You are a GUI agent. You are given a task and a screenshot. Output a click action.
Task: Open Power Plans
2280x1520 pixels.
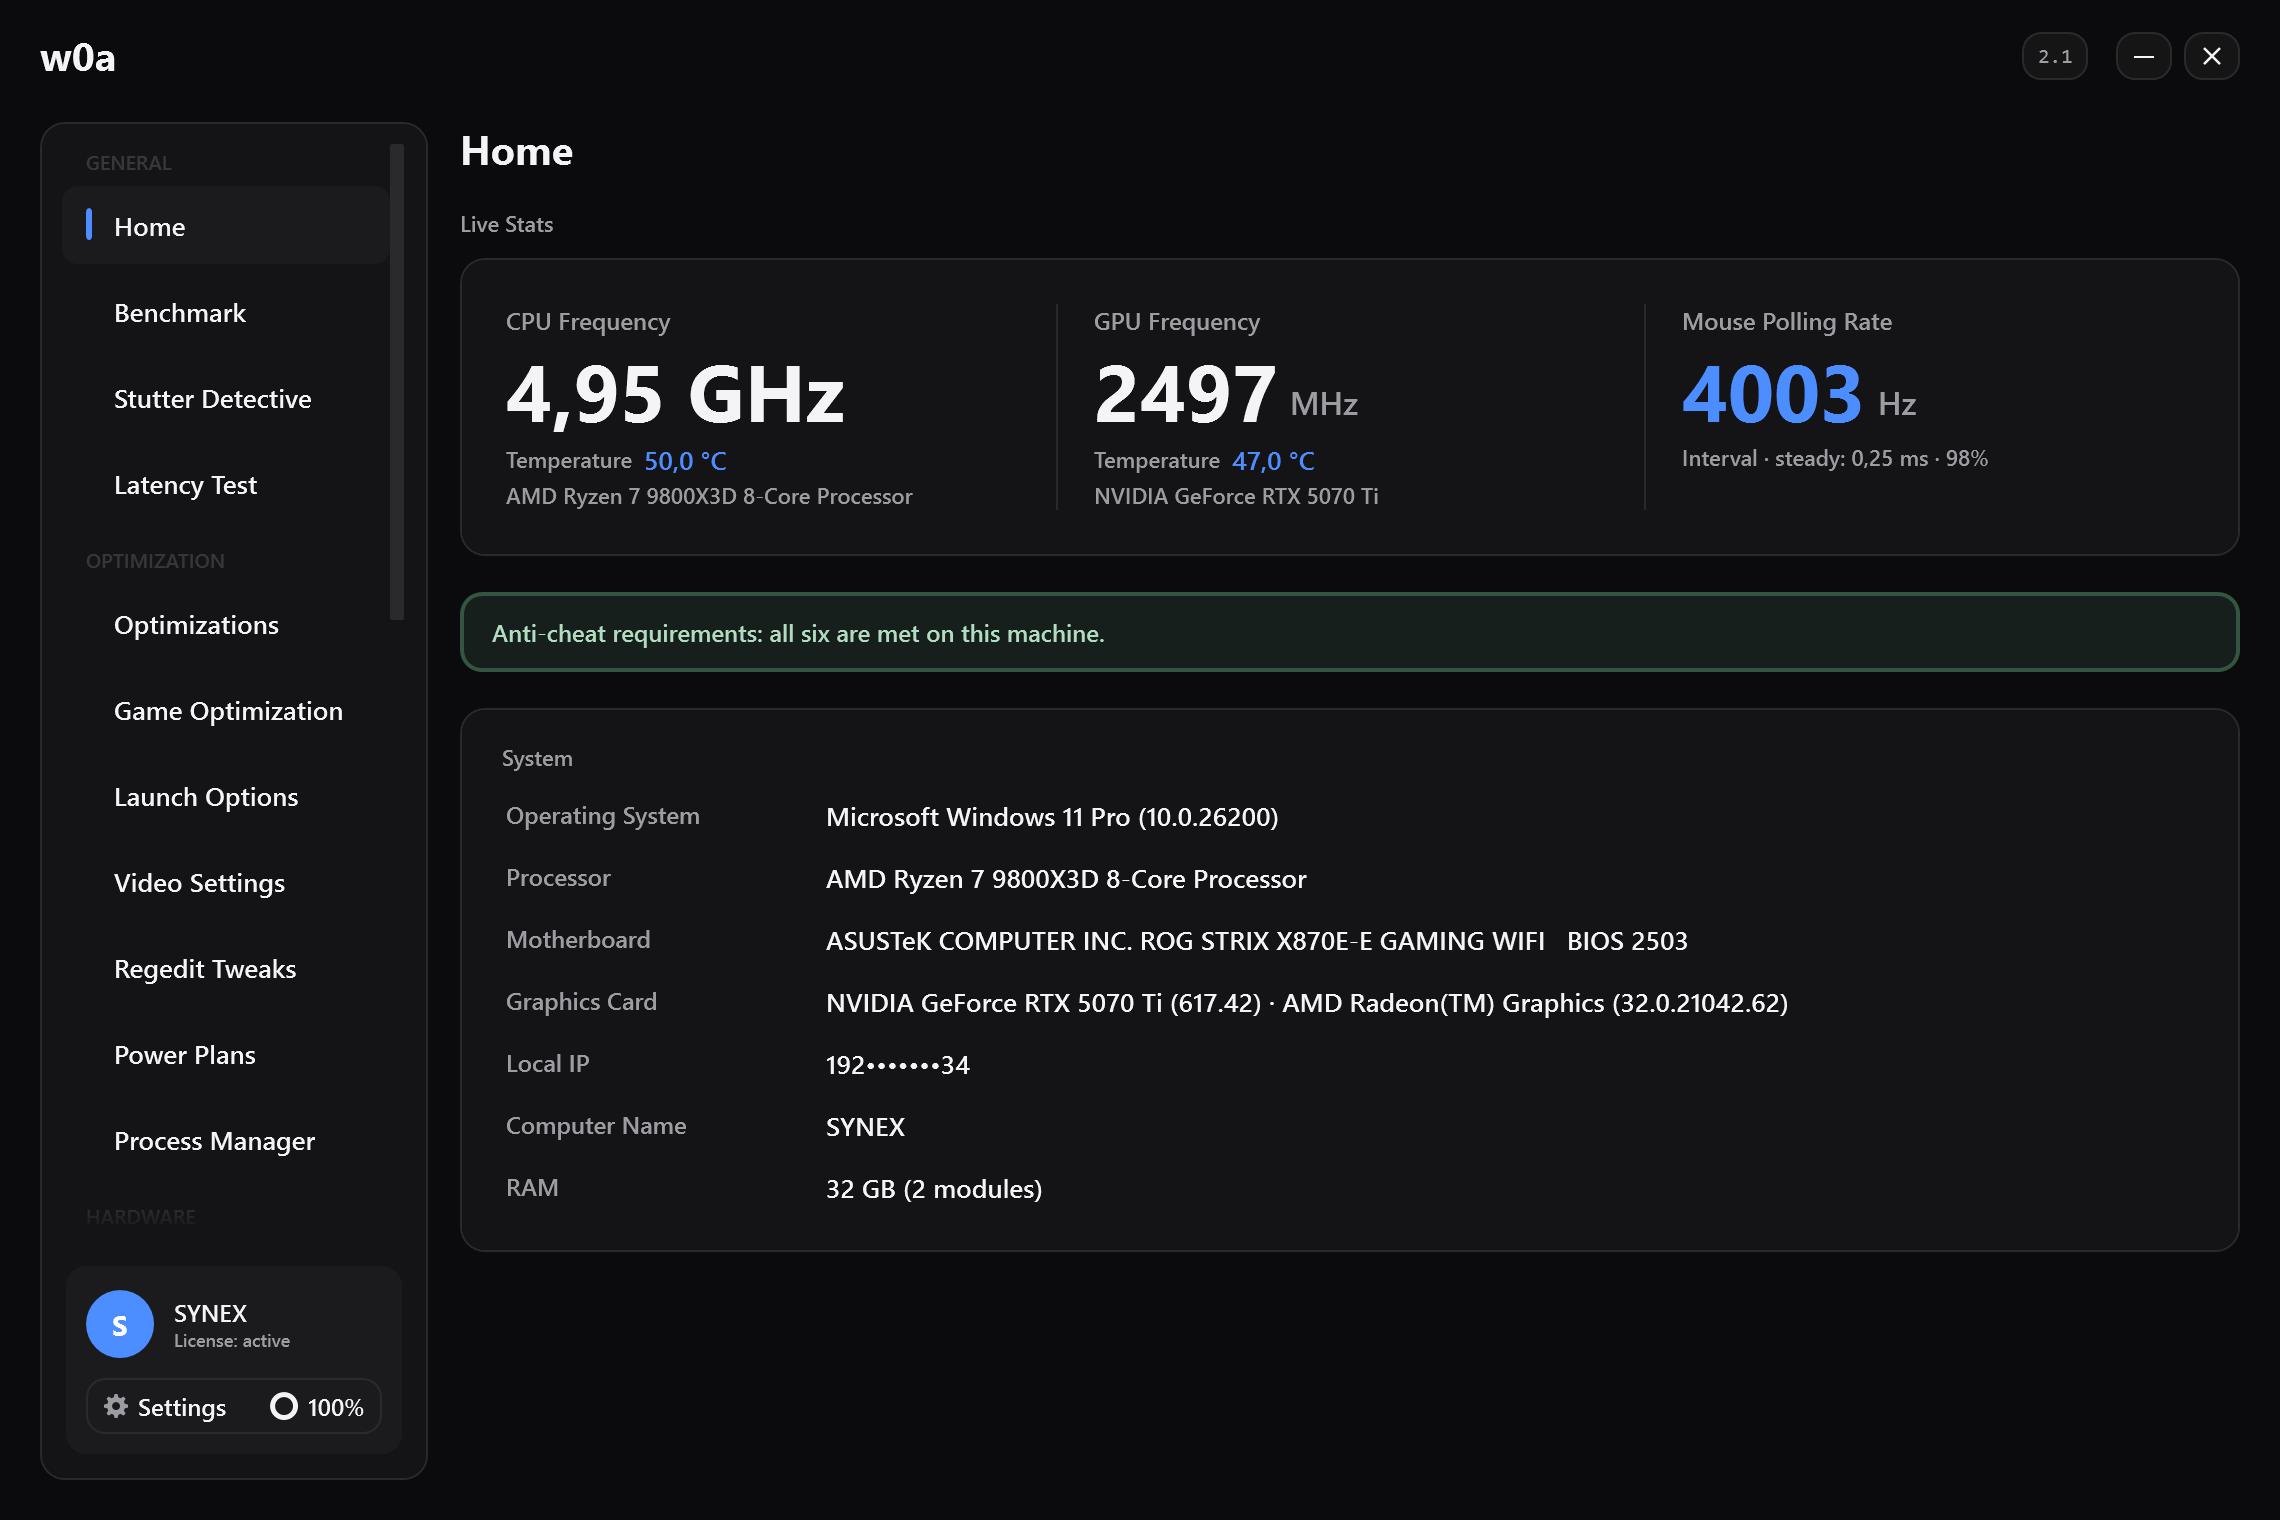[226, 1055]
